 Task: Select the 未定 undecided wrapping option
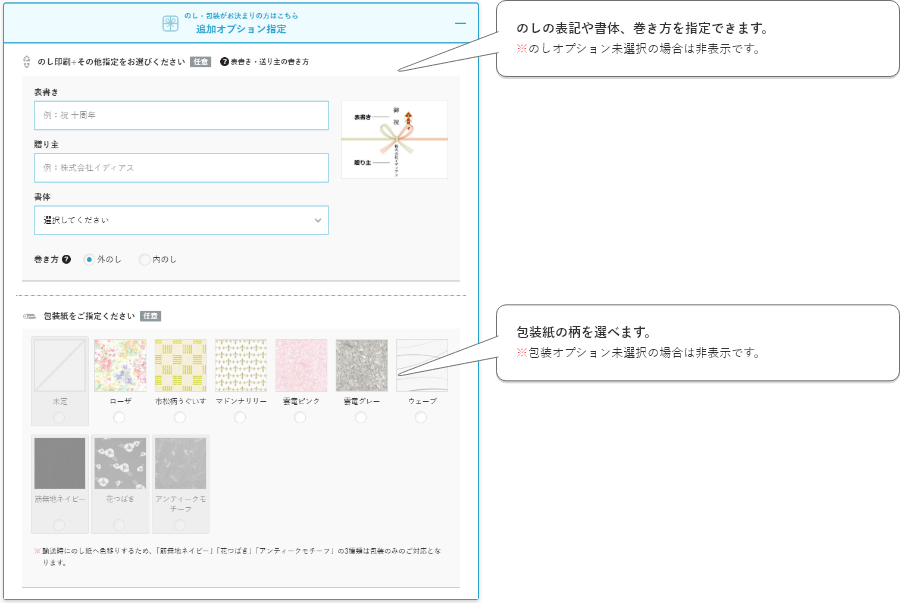[59, 417]
